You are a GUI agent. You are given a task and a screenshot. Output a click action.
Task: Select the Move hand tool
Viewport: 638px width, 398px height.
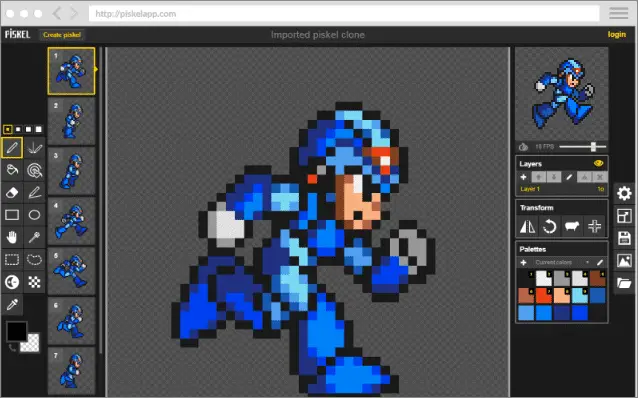point(12,237)
